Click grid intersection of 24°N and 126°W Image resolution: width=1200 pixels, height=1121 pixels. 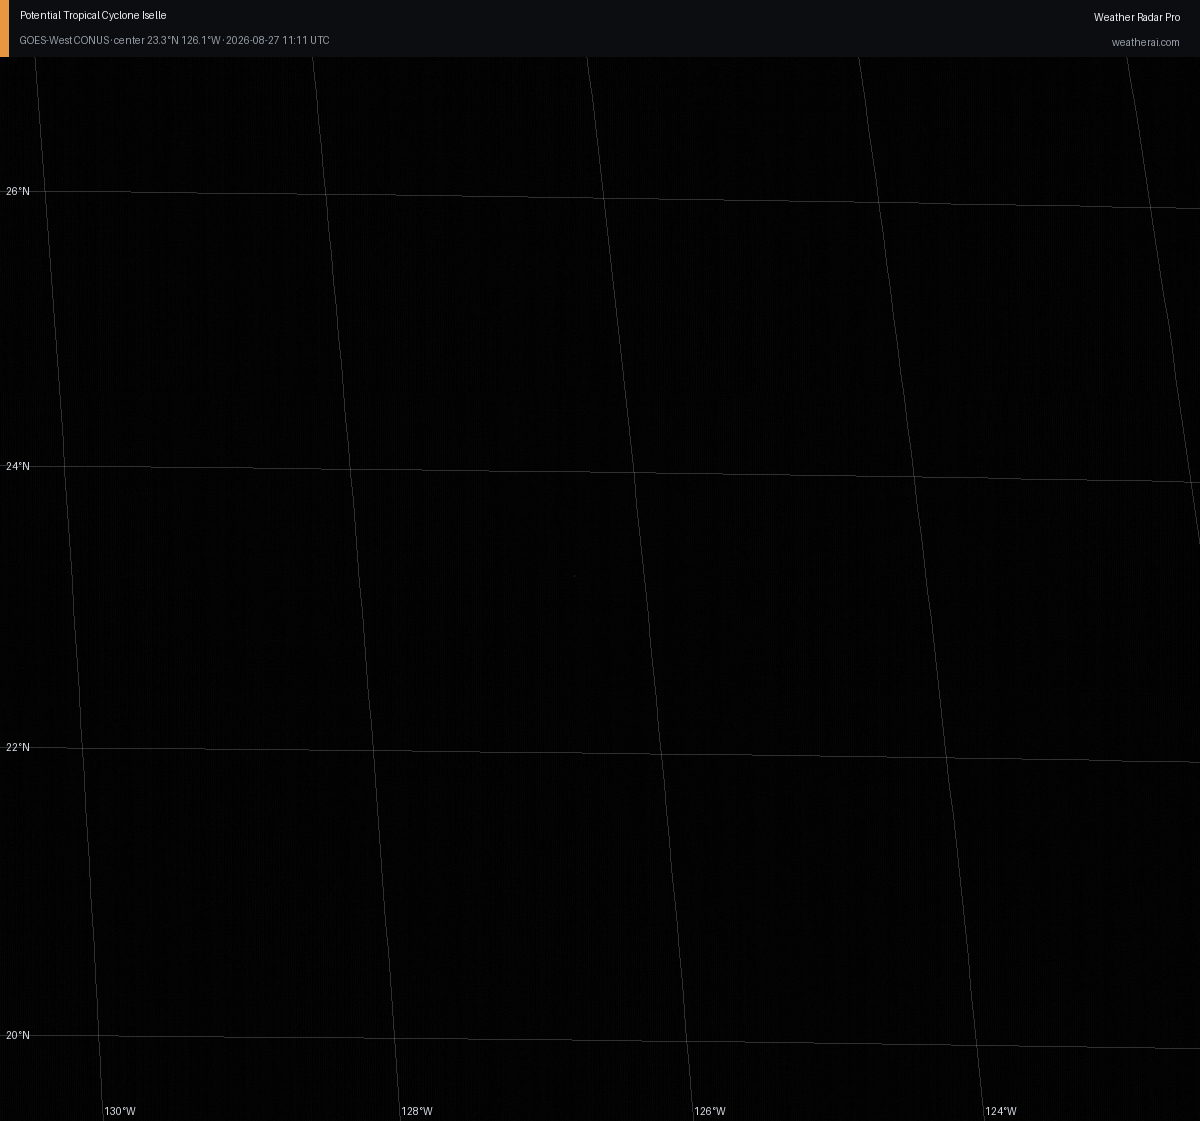(x=633, y=472)
